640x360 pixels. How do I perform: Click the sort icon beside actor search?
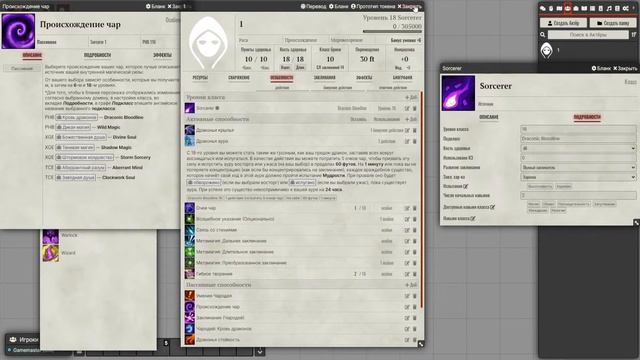click(634, 35)
